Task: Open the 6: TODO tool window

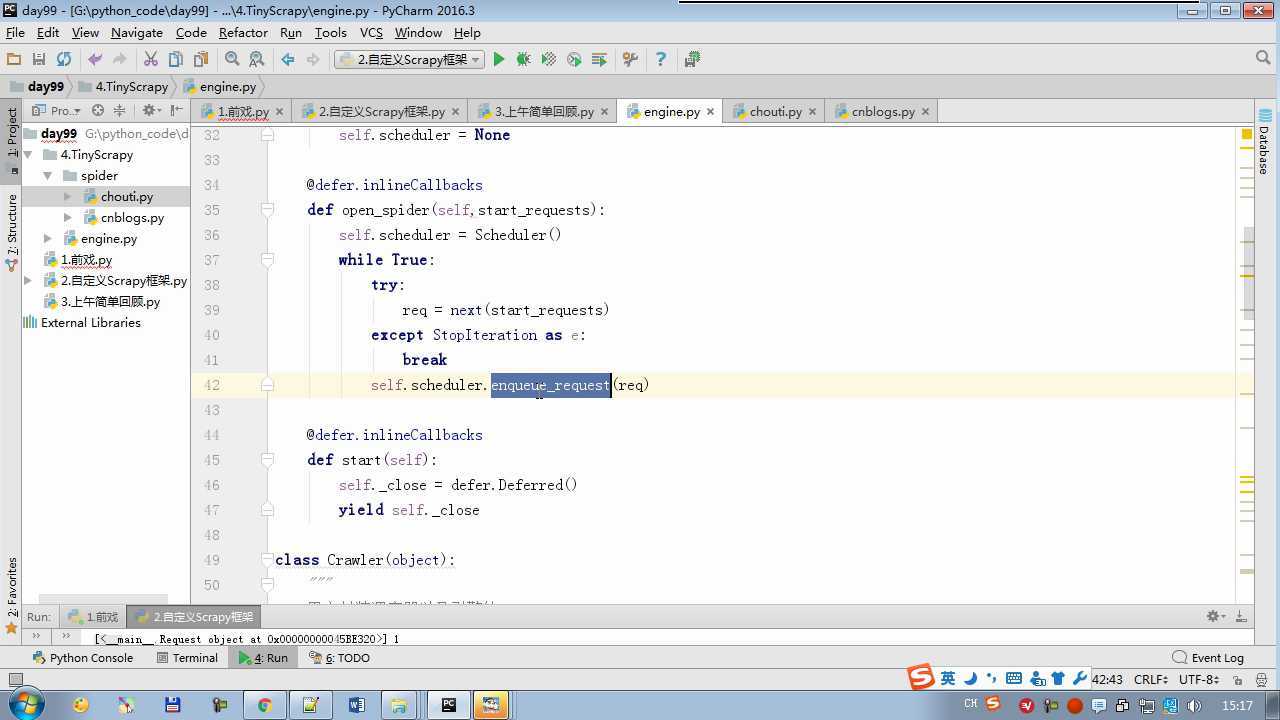Action: point(339,658)
